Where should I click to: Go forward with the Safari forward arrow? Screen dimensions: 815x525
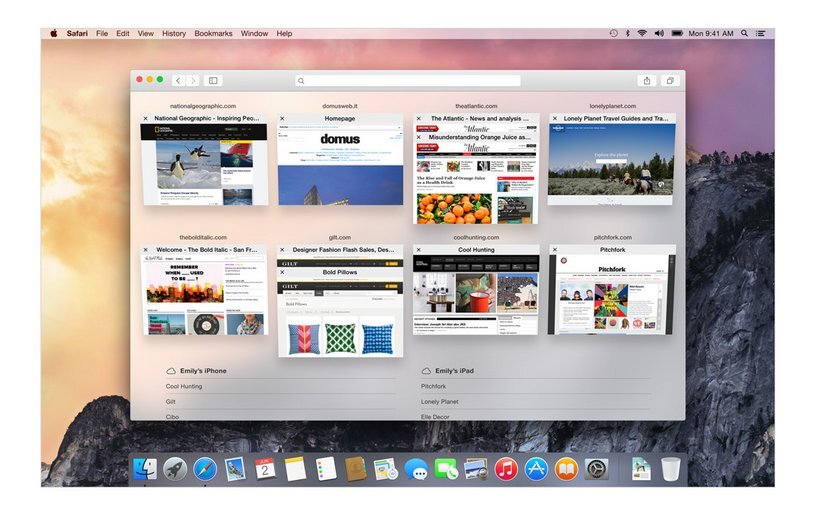point(193,81)
